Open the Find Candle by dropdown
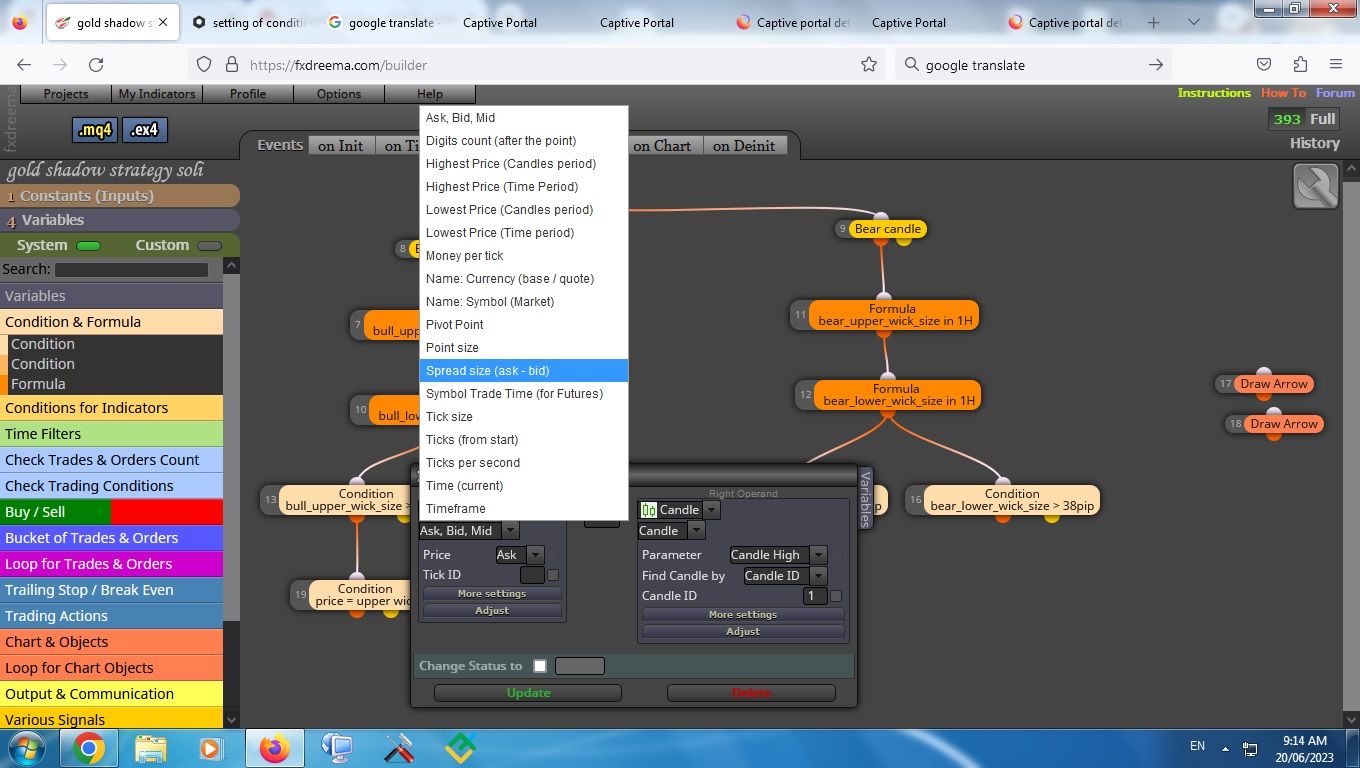Screen dimensions: 1360x768 coord(785,576)
